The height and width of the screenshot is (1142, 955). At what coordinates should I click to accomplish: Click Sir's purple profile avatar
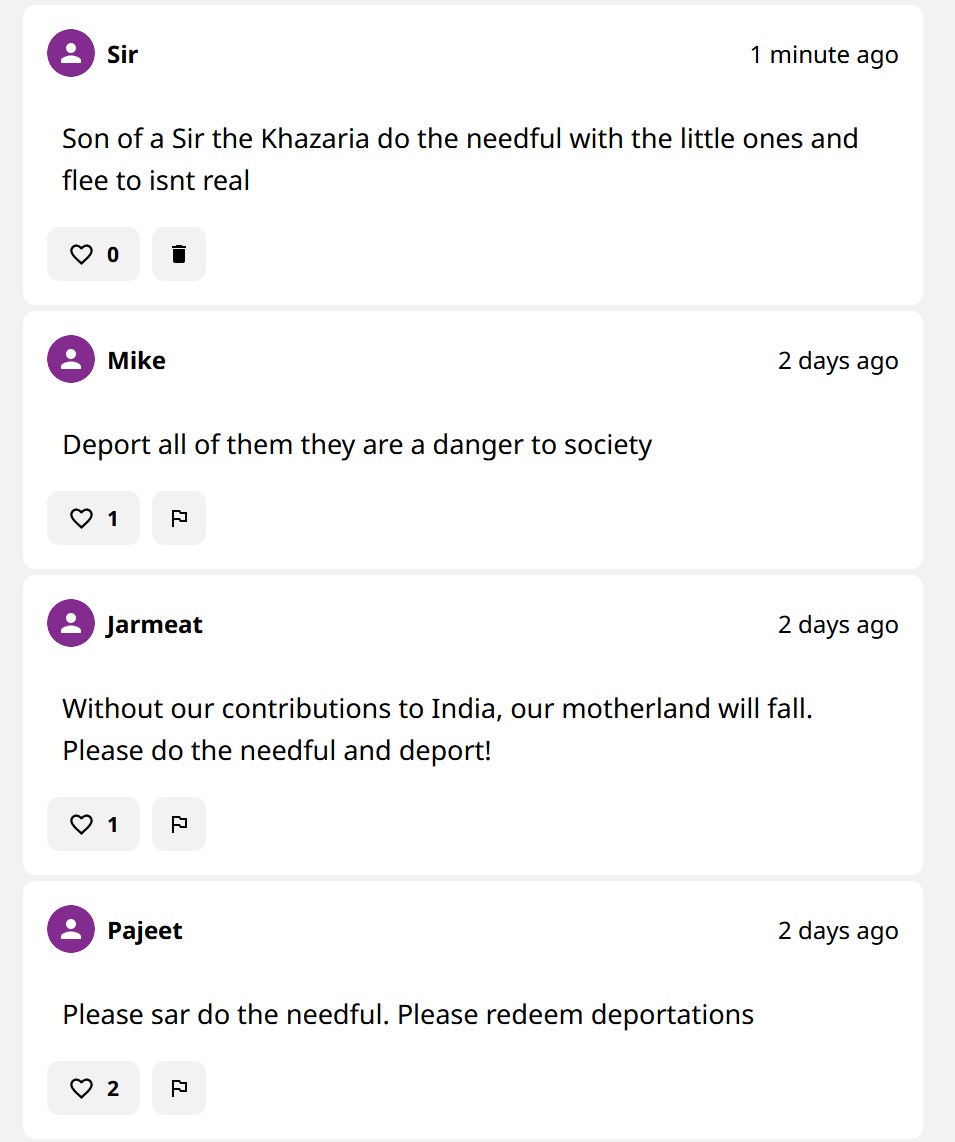click(x=71, y=54)
